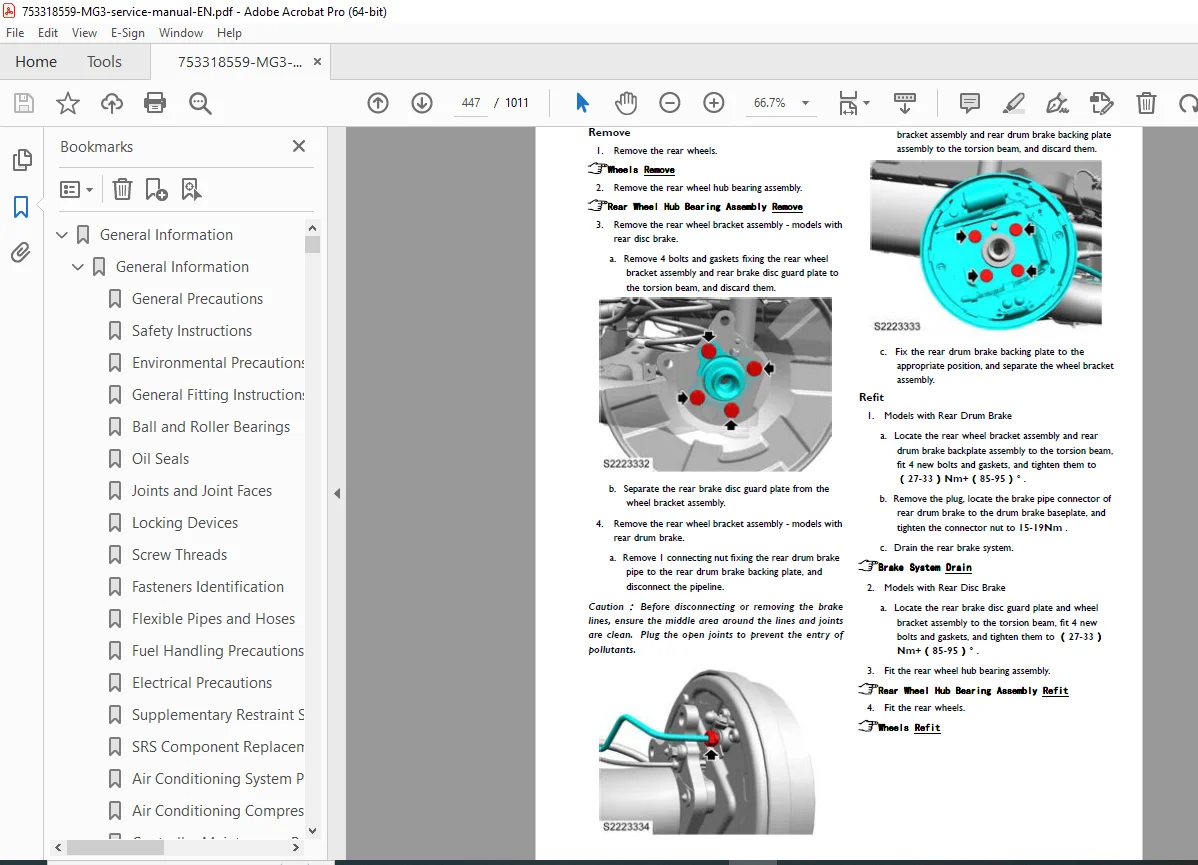Open the Help menu
Image resolution: width=1198 pixels, height=865 pixels.
[x=229, y=33]
